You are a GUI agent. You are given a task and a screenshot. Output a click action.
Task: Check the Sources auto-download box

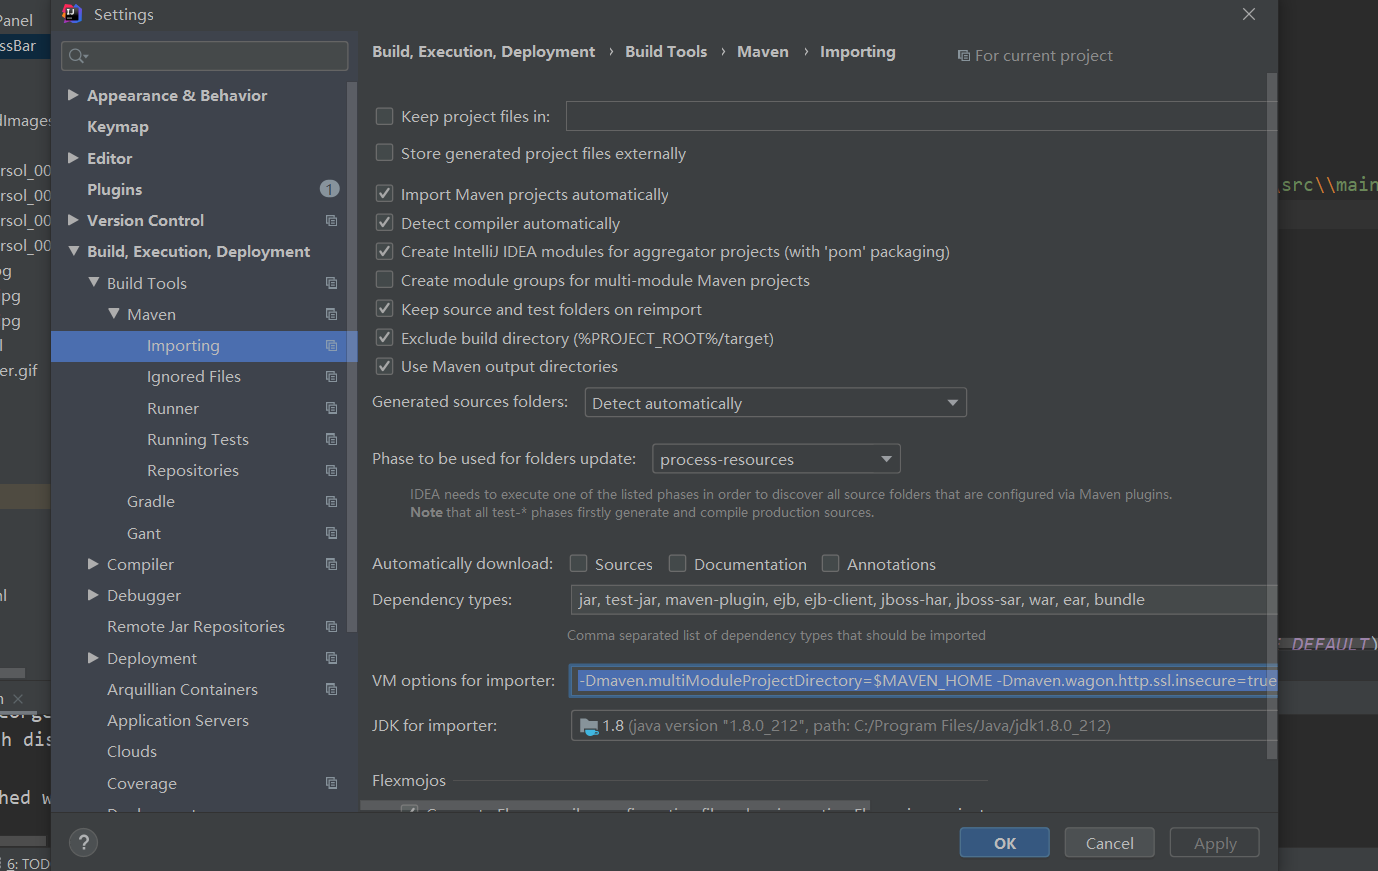pos(578,564)
